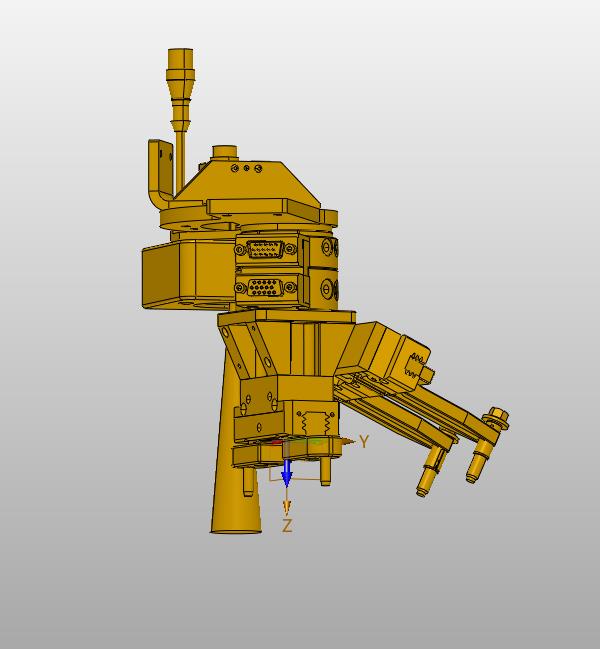Select the lower D-sub connector on the model
Image resolution: width=600 pixels, height=649 pixels.
(x=265, y=287)
